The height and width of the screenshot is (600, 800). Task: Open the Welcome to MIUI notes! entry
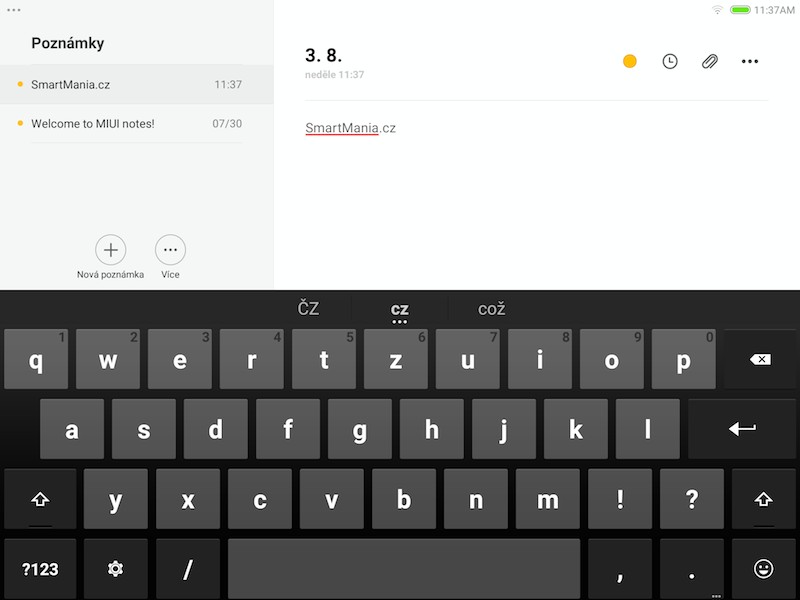pyautogui.click(x=137, y=123)
